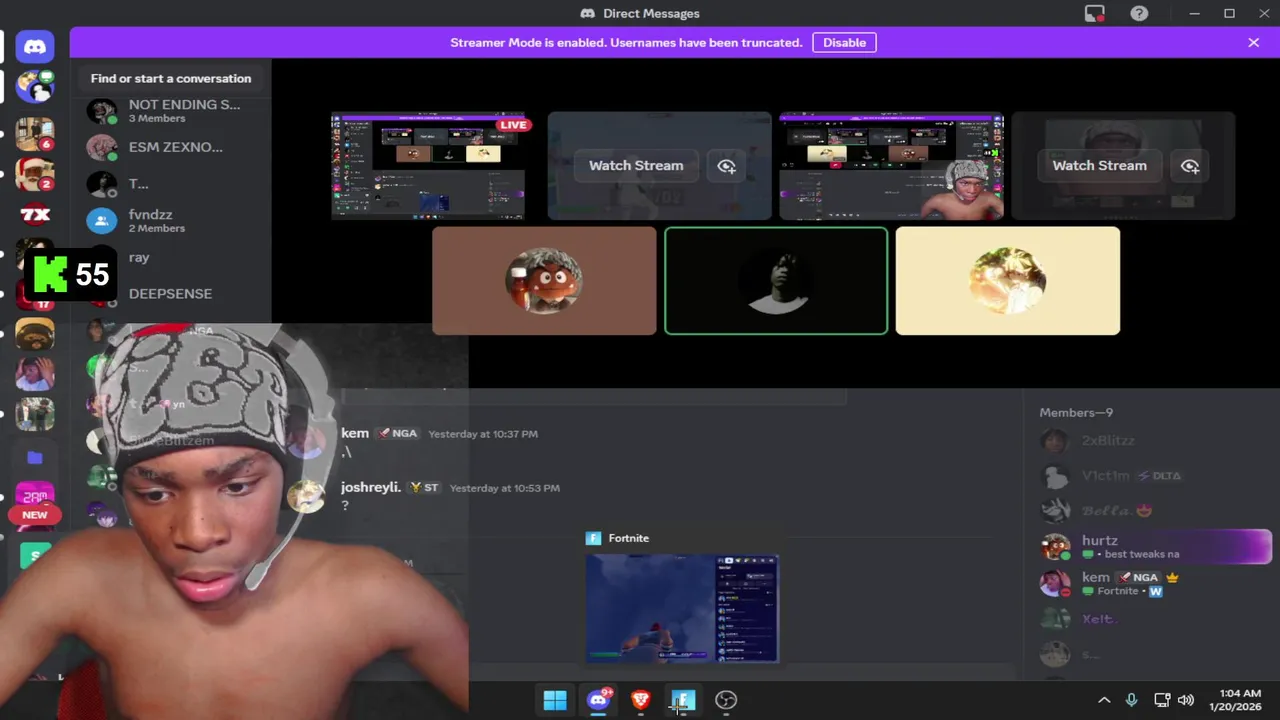1280x720 pixels.
Task: Click joshreyli.'s username in the chat
Action: 371,487
